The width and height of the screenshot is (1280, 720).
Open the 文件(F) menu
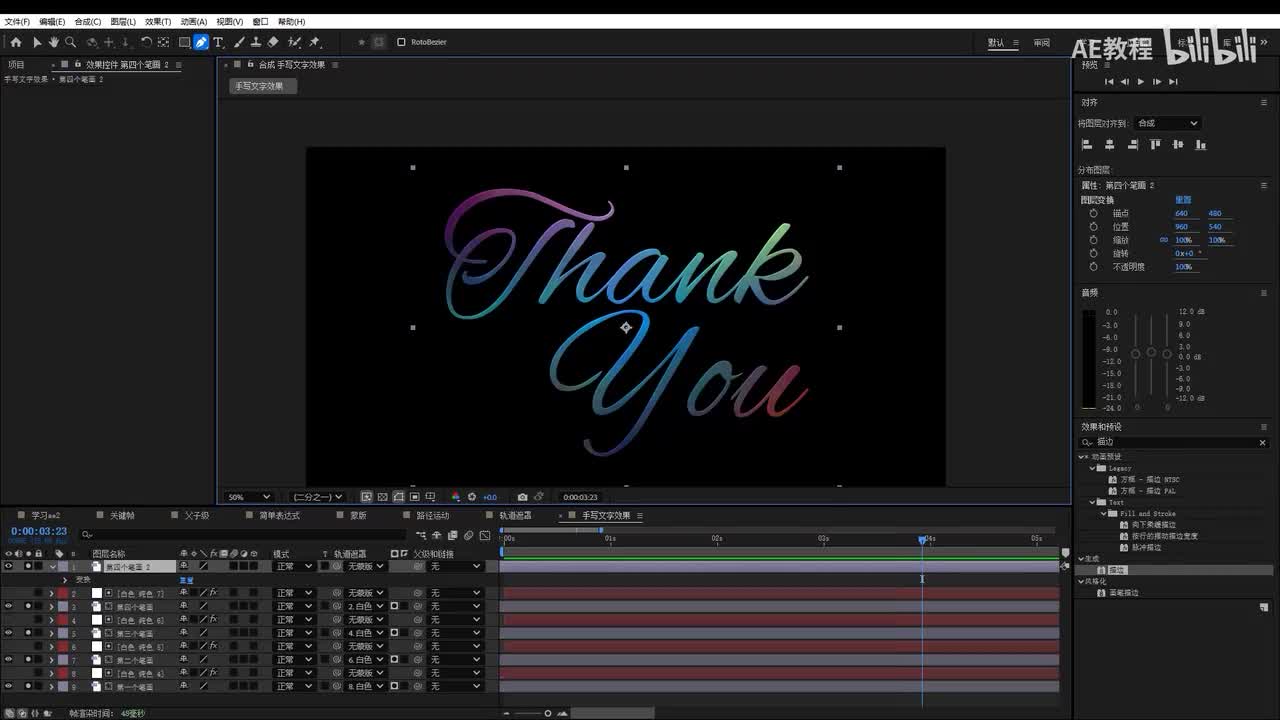click(x=17, y=21)
